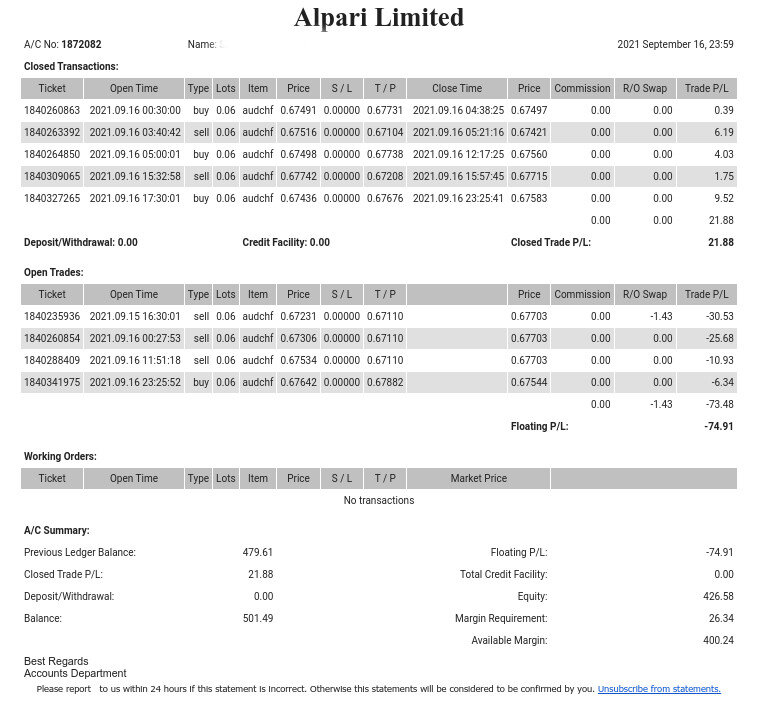The image size is (775, 719).
Task: Click the Credit Facility: 0.00 label
Action: click(286, 242)
